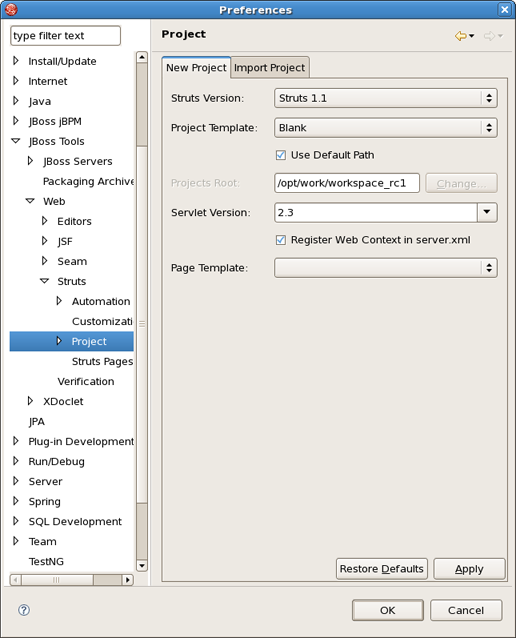
Task: Click the Servlet Version text field
Action: click(x=376, y=212)
